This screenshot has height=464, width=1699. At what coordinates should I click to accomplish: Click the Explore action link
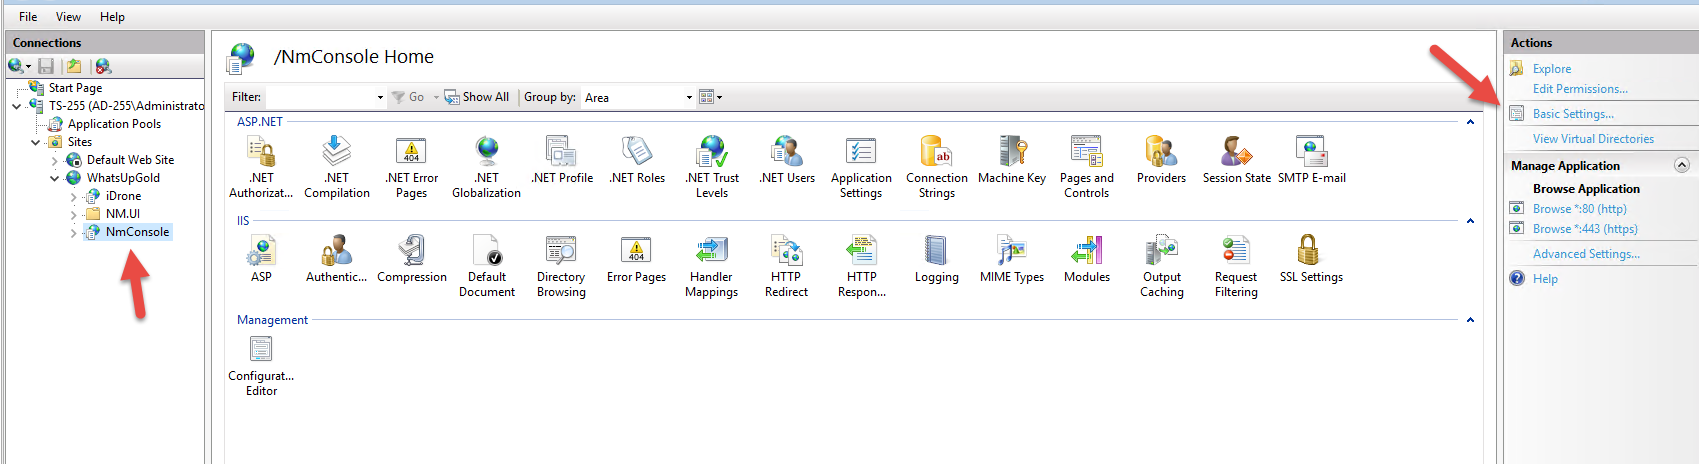pyautogui.click(x=1552, y=69)
